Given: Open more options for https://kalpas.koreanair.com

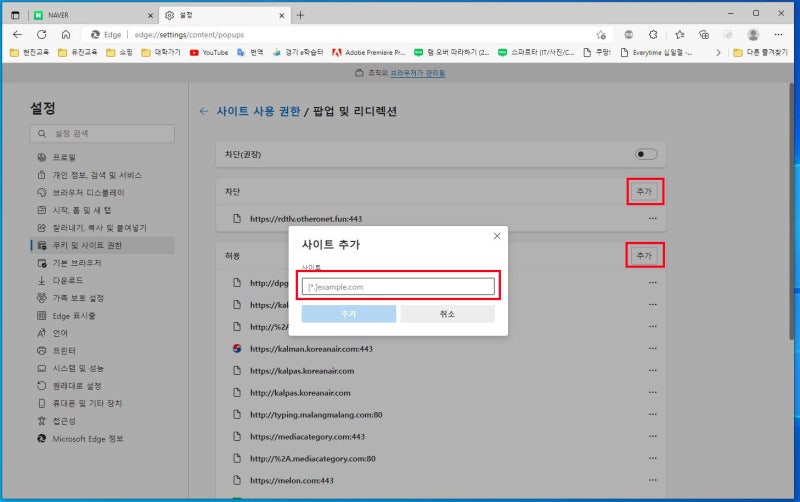Looking at the screenshot, I should click(x=653, y=370).
